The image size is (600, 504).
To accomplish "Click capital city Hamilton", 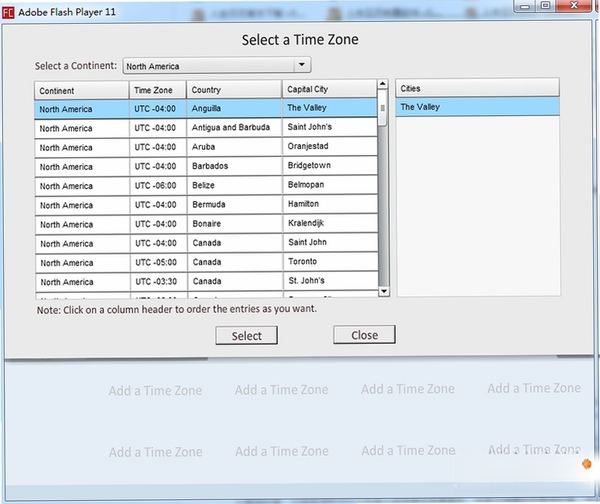I will point(330,204).
